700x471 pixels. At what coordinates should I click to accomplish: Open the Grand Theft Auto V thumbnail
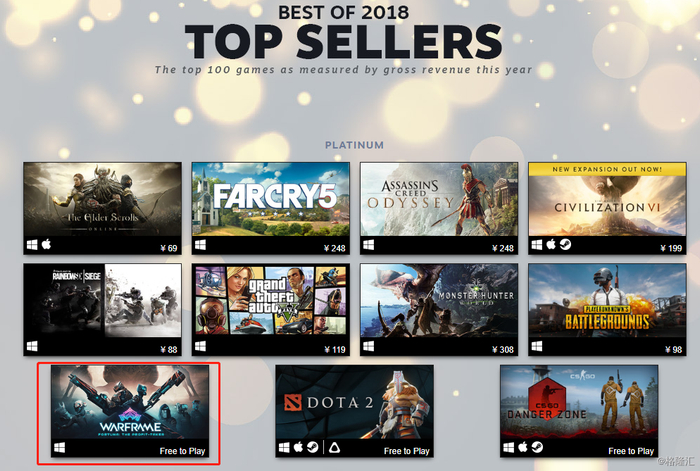[271, 300]
